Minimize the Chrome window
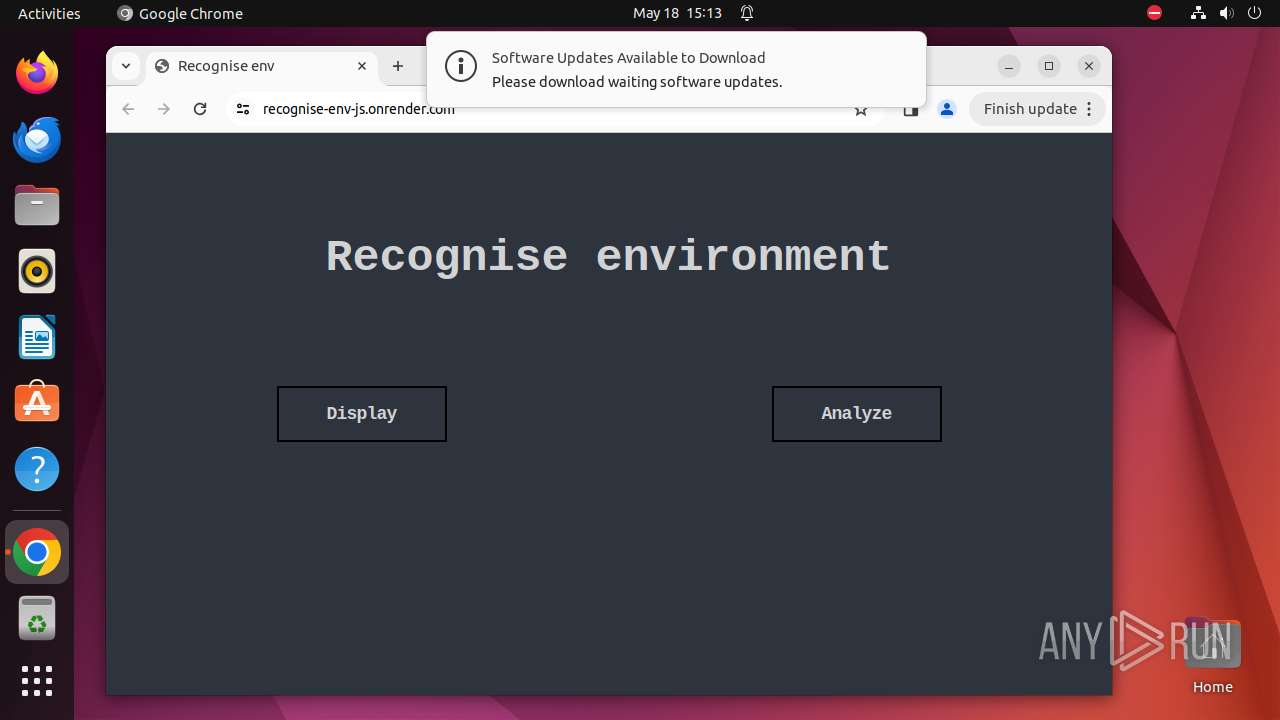The image size is (1280, 720). [1009, 66]
